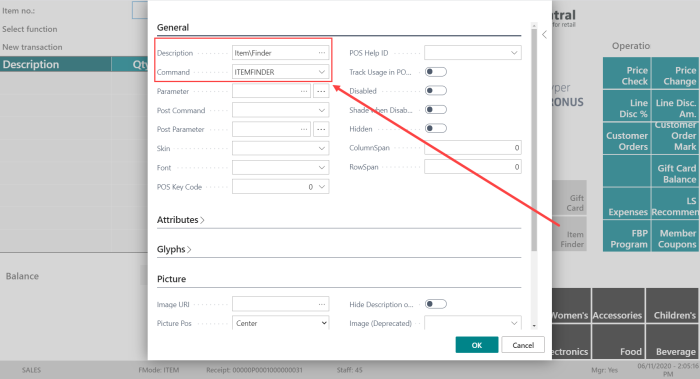This screenshot has width=700, height=379.
Task: Open the Skin dropdown list
Action: click(280, 148)
